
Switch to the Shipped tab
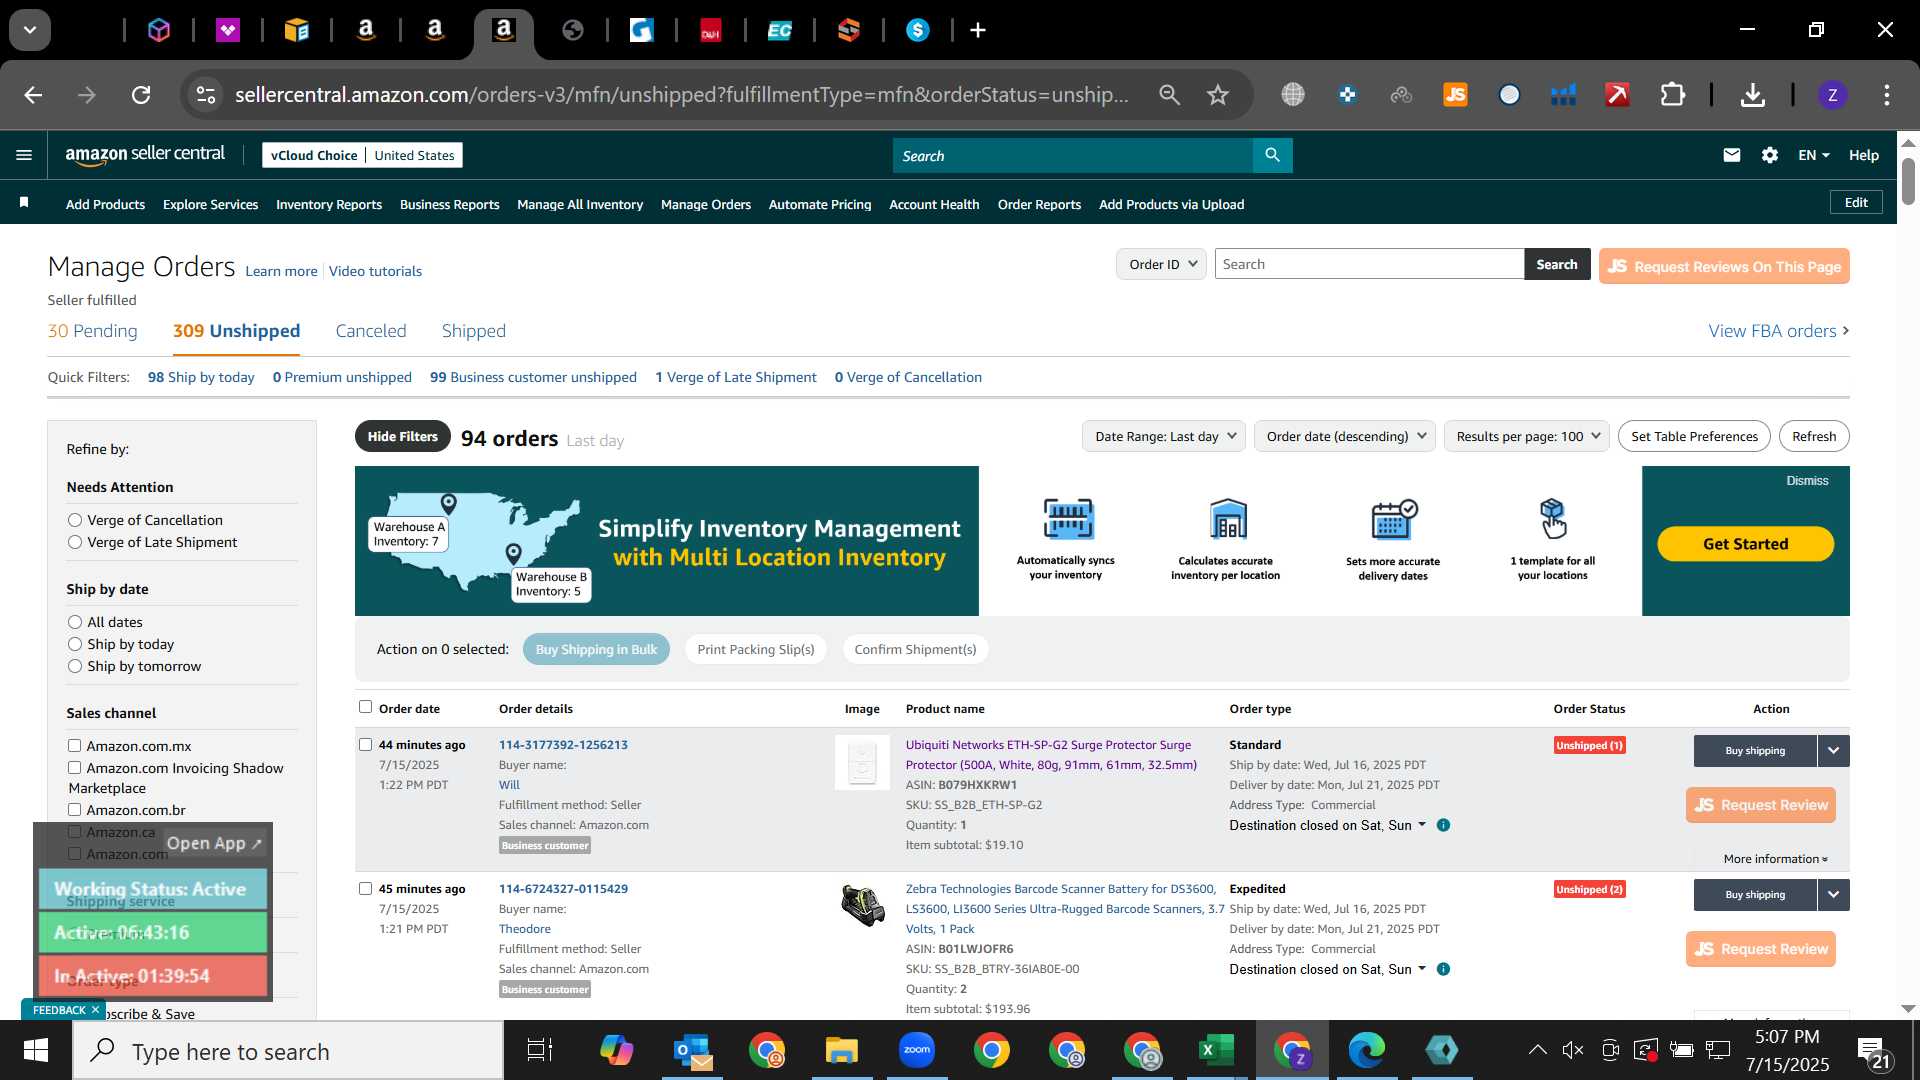coord(474,331)
